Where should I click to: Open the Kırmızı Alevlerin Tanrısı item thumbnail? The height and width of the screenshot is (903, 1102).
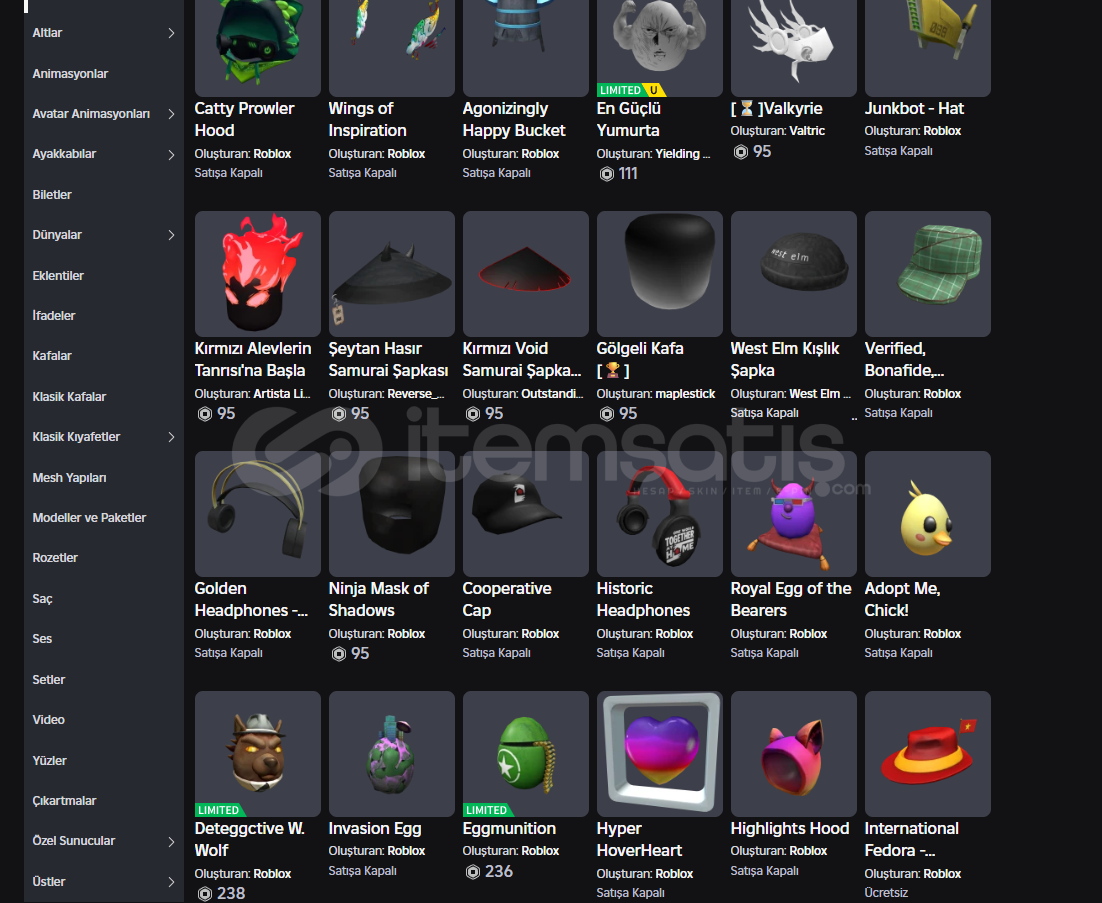click(257, 273)
